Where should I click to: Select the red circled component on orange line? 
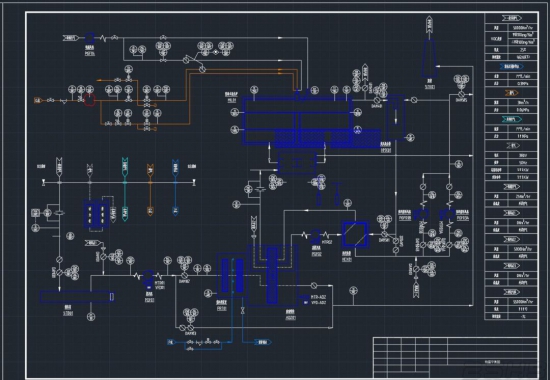[x=90, y=100]
